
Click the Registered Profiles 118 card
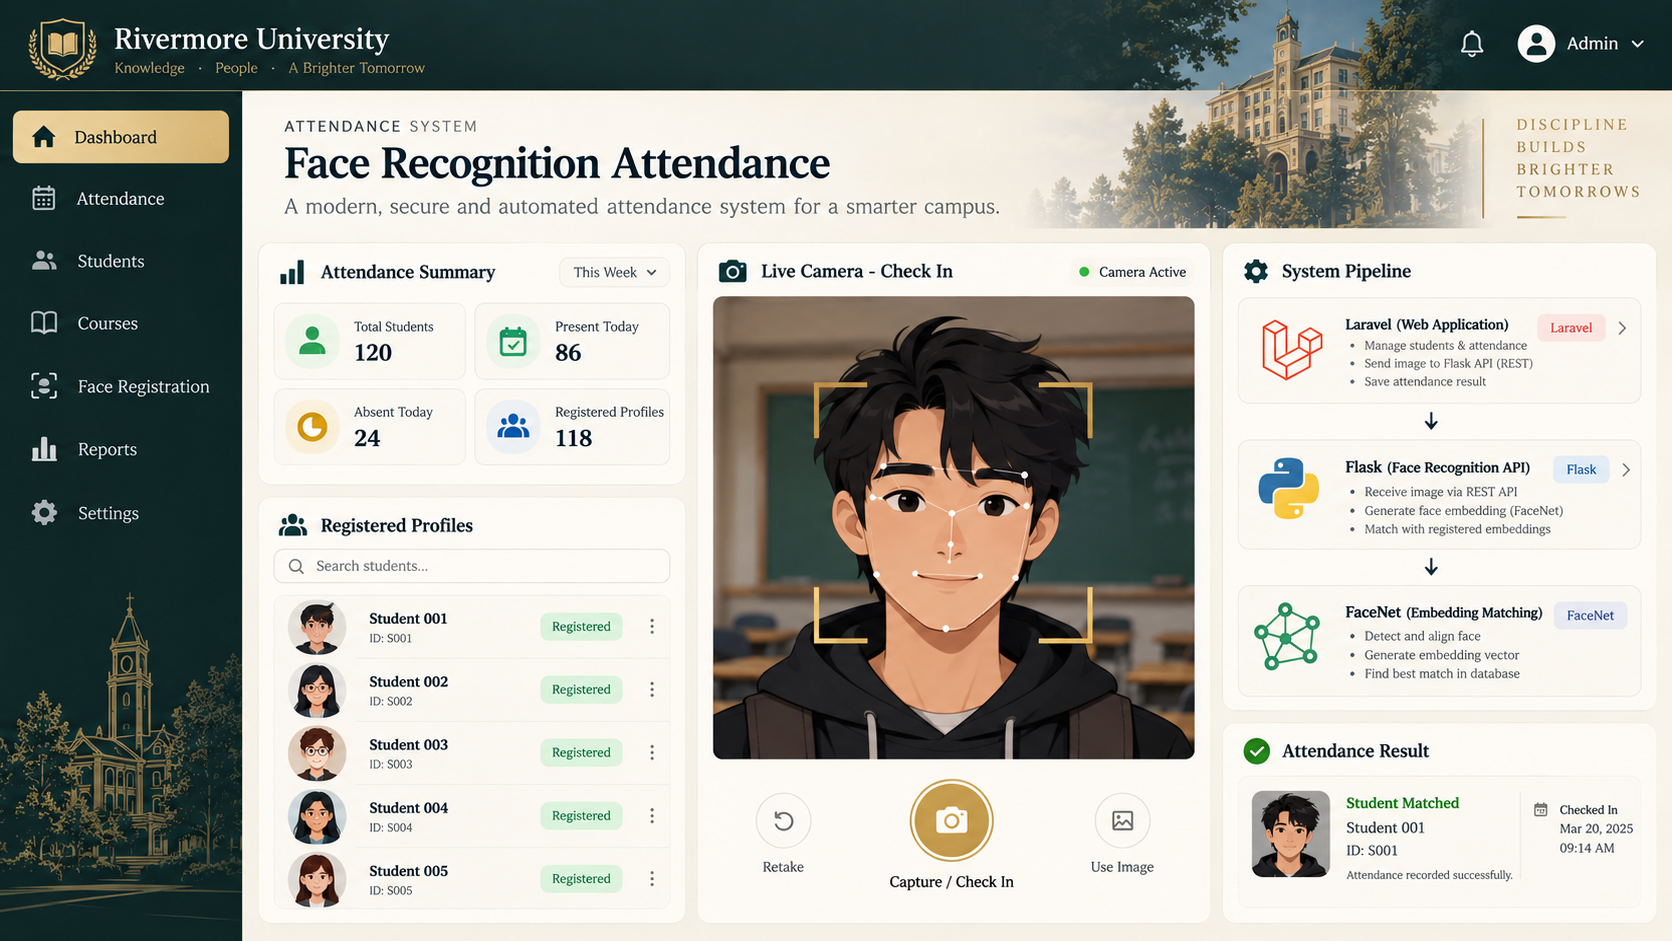pyautogui.click(x=572, y=427)
